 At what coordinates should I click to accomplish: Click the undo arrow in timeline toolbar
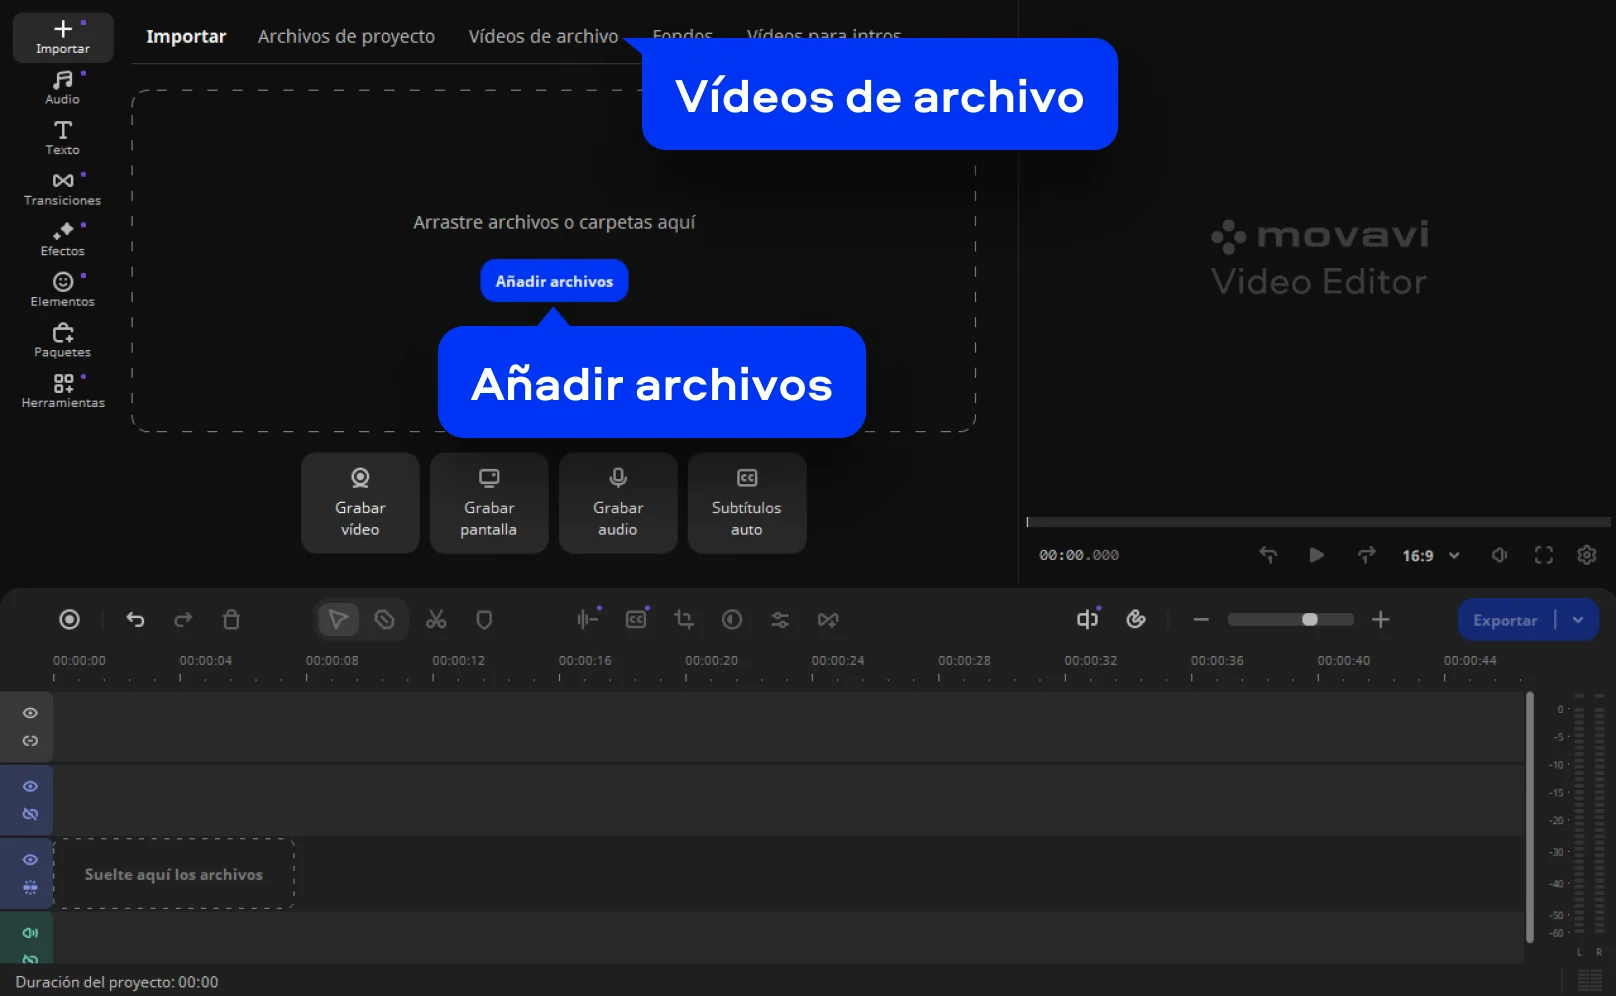pos(135,620)
